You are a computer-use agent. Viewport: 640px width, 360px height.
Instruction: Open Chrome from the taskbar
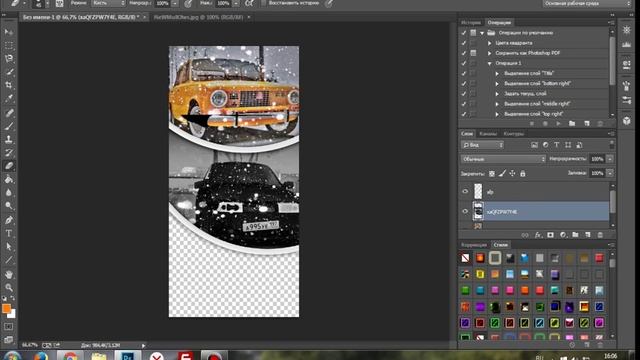[x=69, y=356]
